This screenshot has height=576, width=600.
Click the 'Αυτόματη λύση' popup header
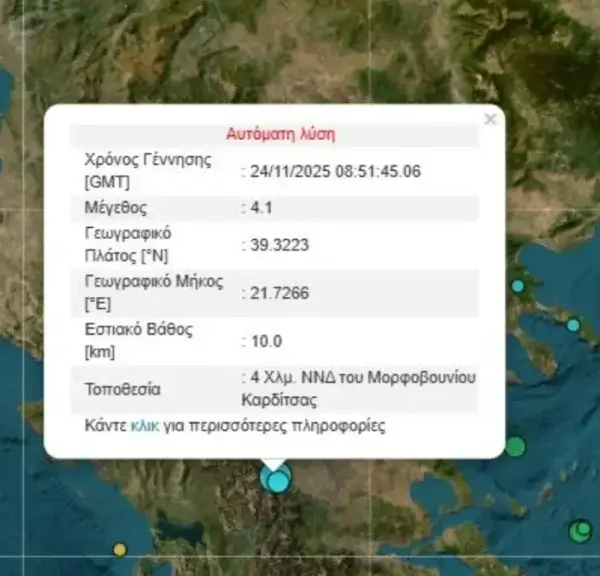coord(281,133)
